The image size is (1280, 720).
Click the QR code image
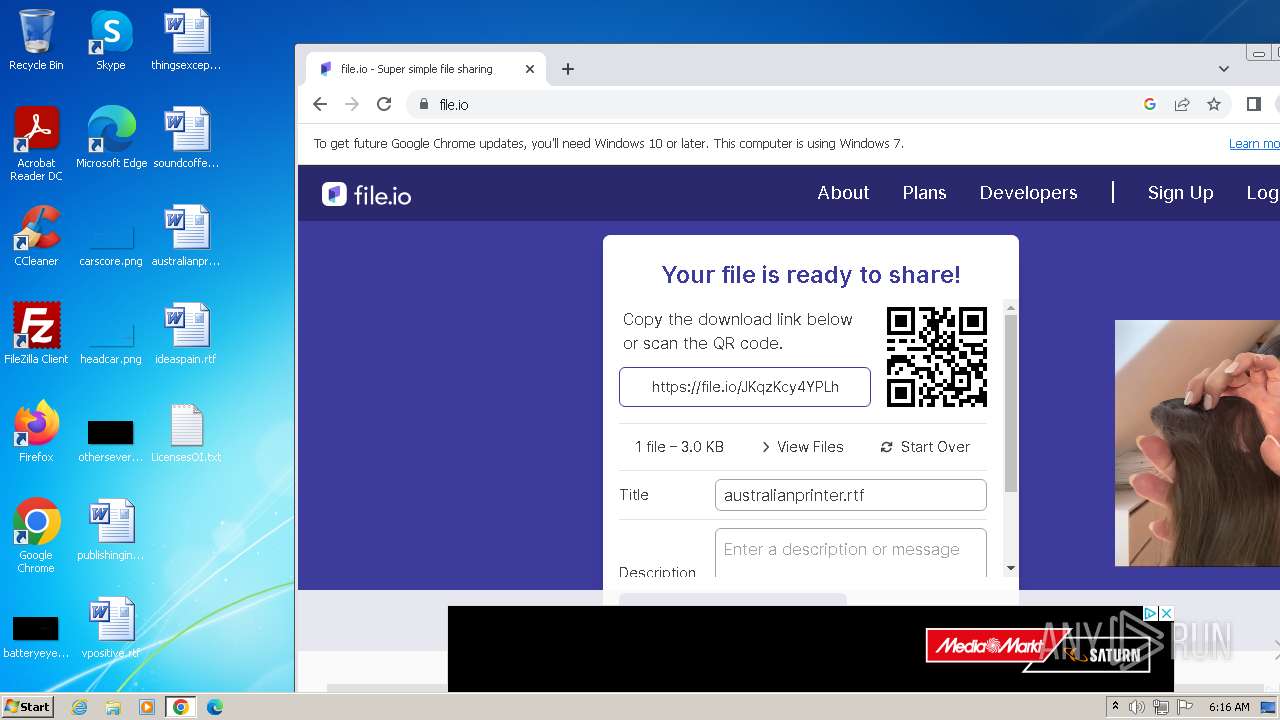coord(937,357)
